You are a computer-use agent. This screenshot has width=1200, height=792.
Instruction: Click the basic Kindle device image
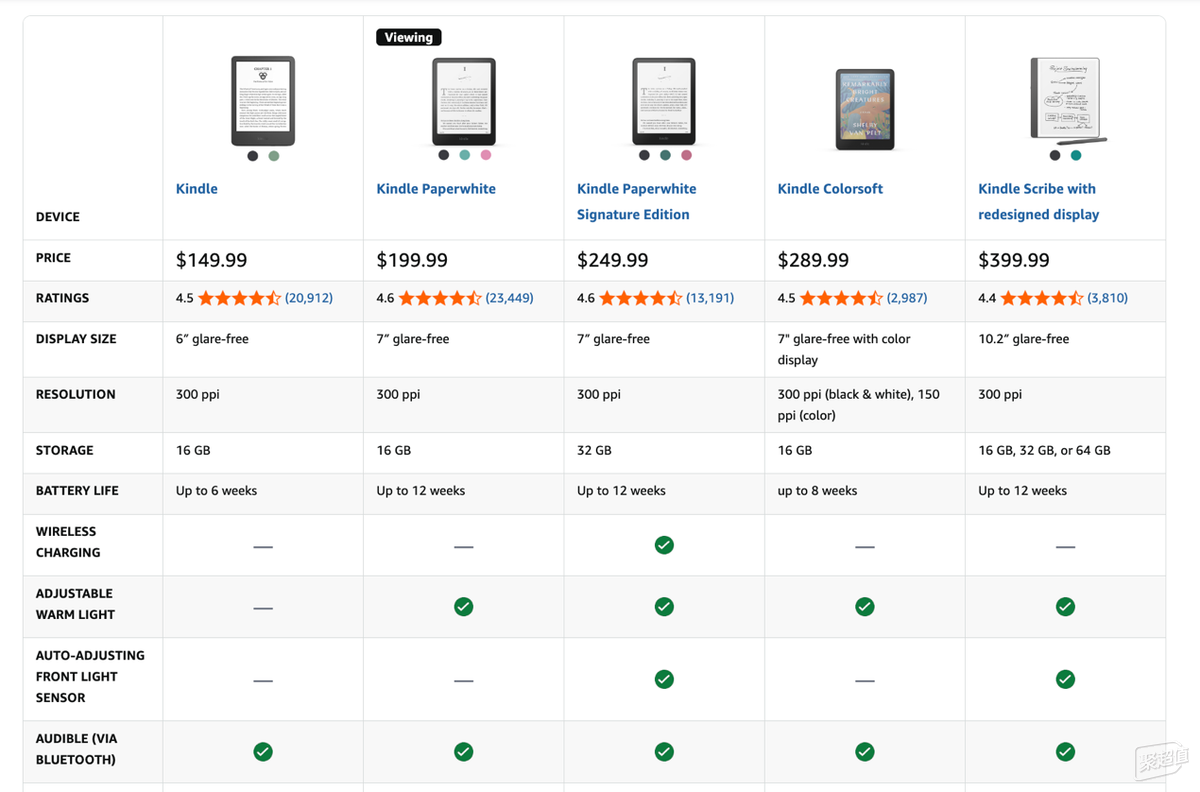[263, 101]
